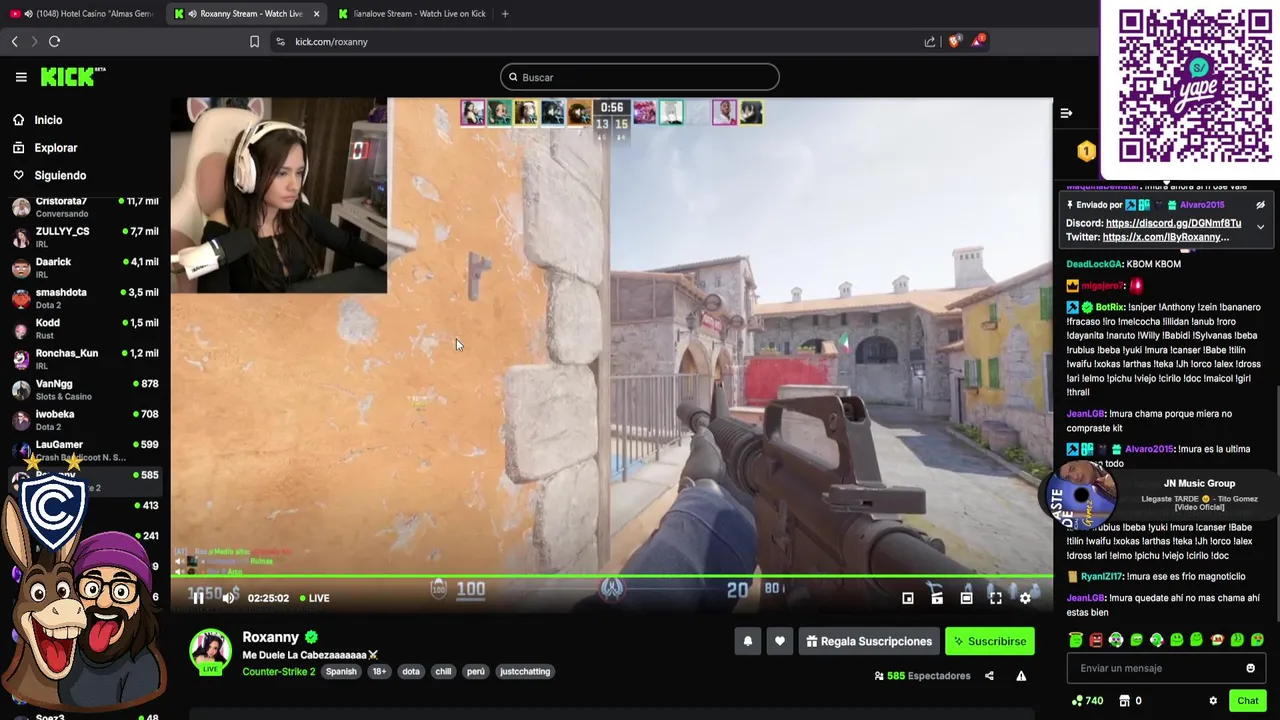Viewport: 1280px width, 720px height.
Task: Open Daarick channel in sidebar
Action: tap(85, 268)
